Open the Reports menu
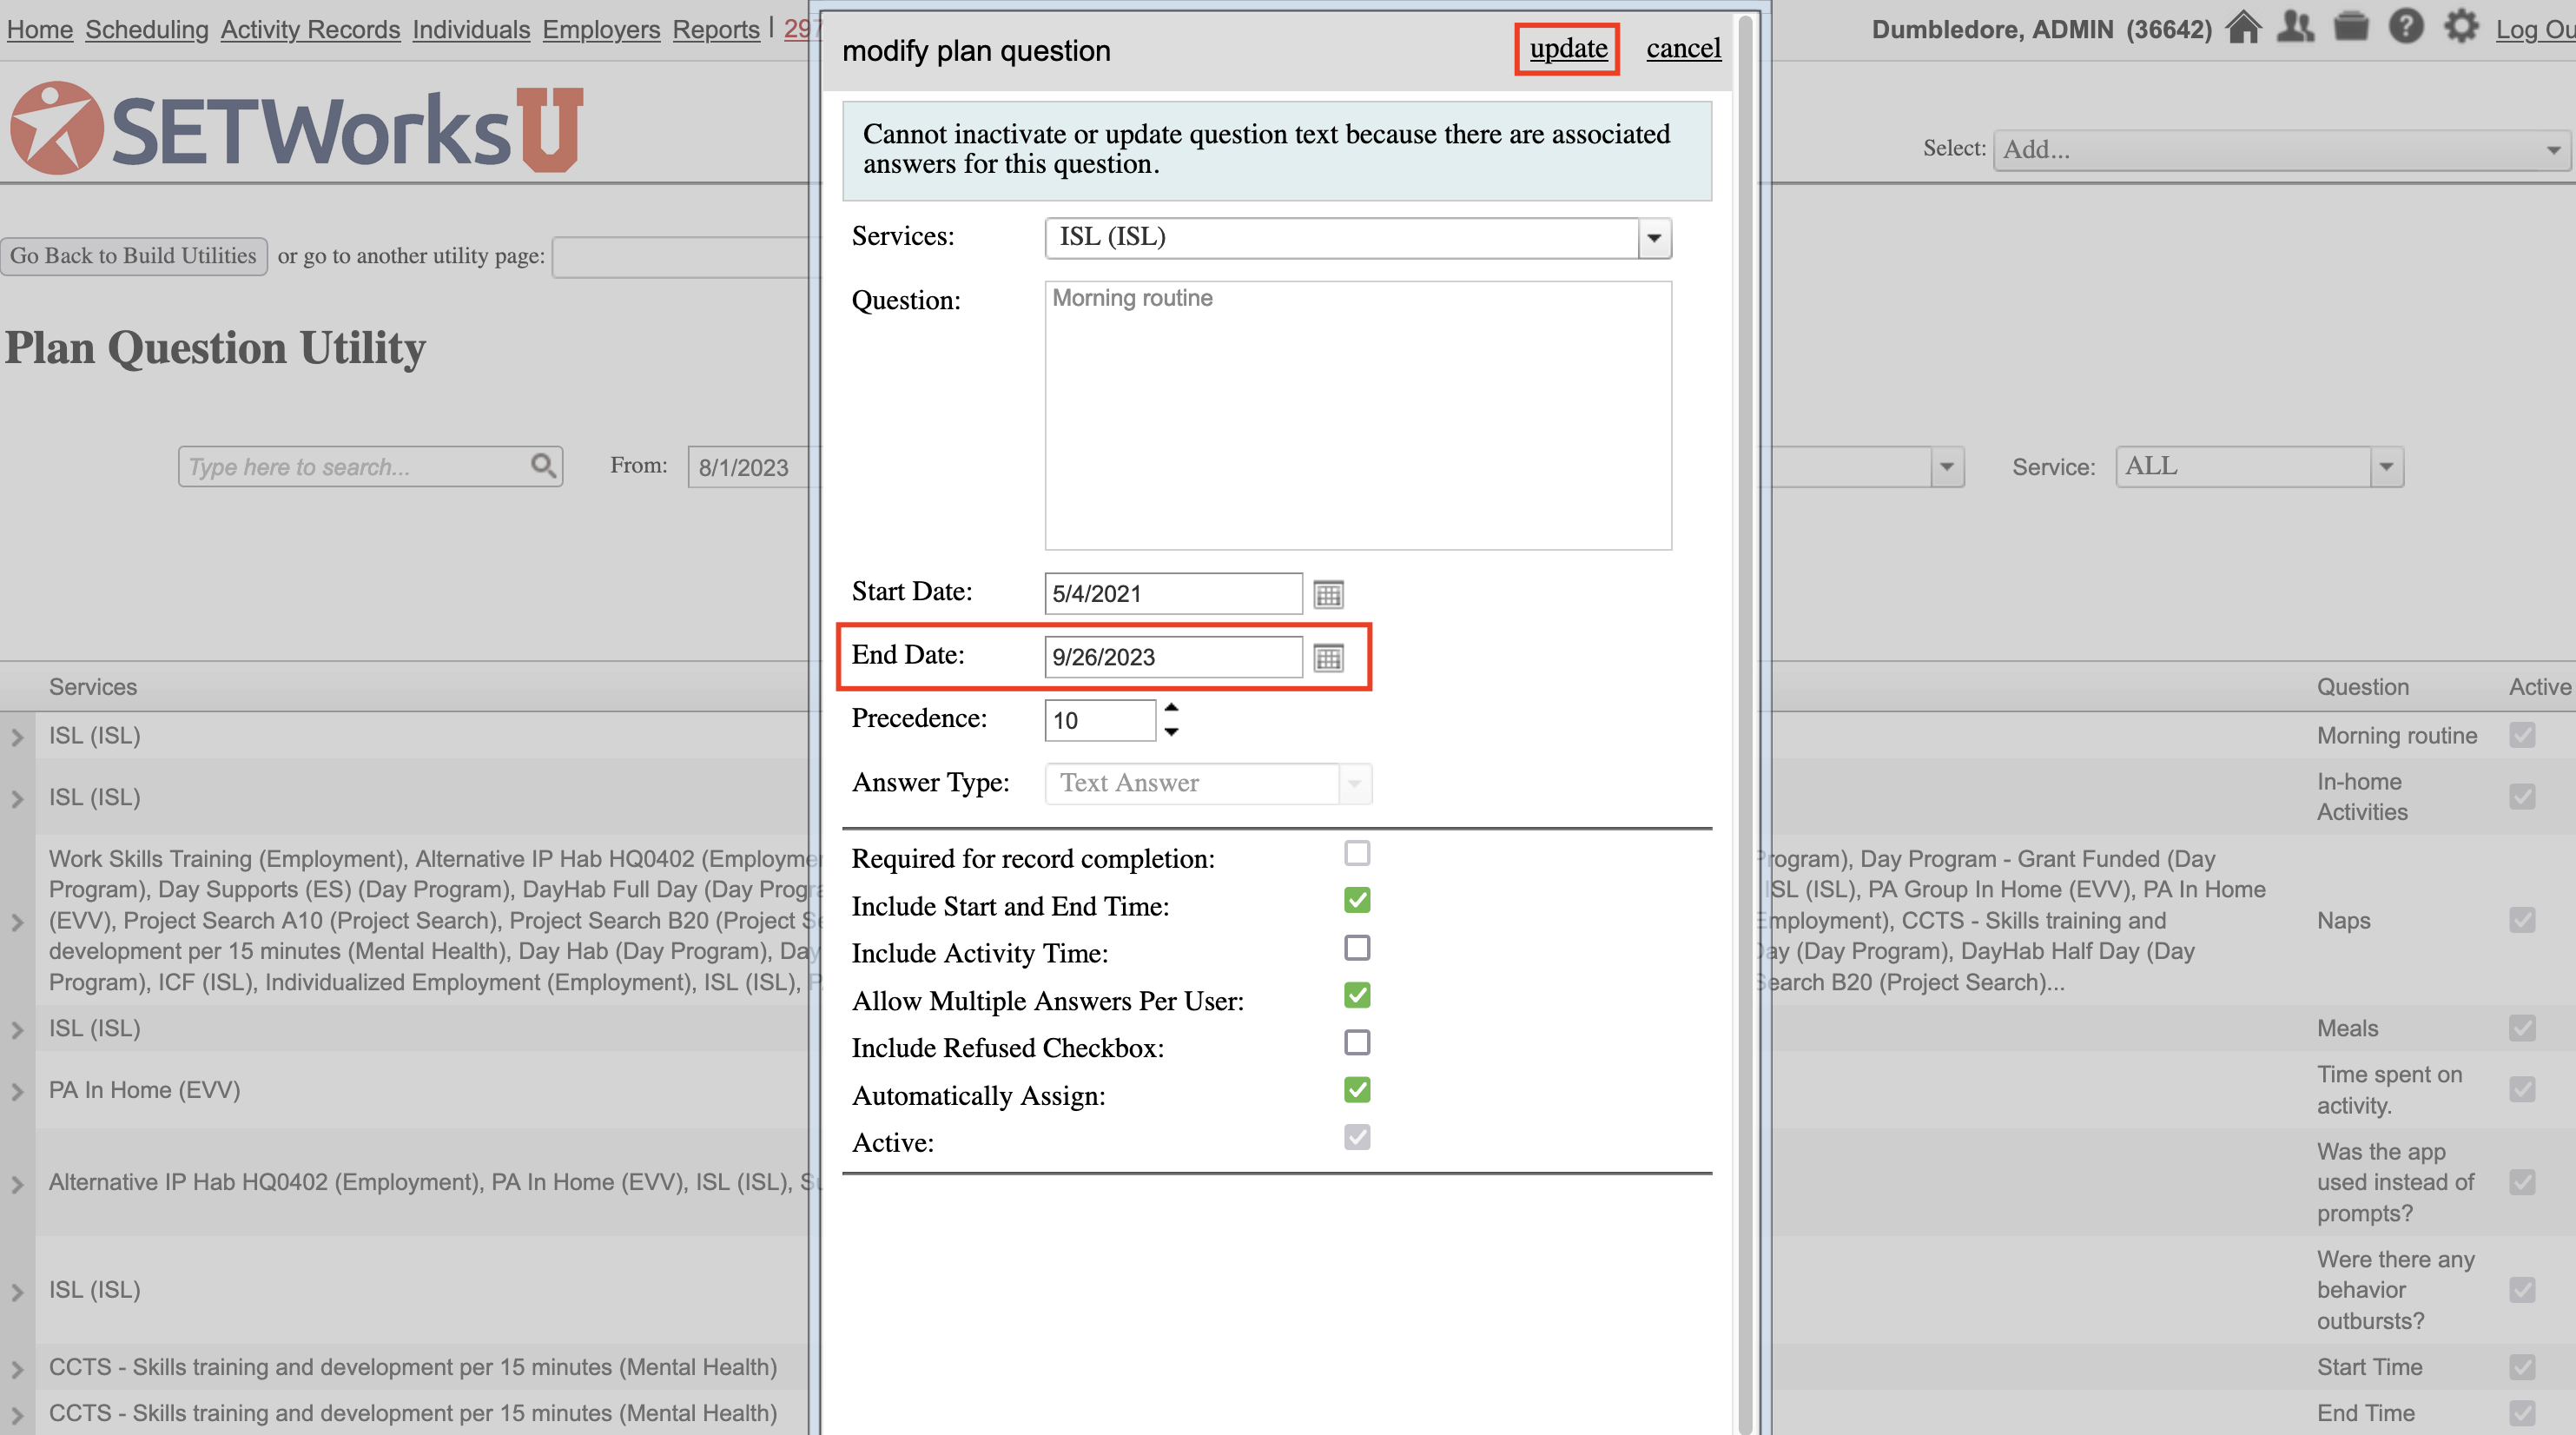The height and width of the screenshot is (1435, 2576). [716, 29]
